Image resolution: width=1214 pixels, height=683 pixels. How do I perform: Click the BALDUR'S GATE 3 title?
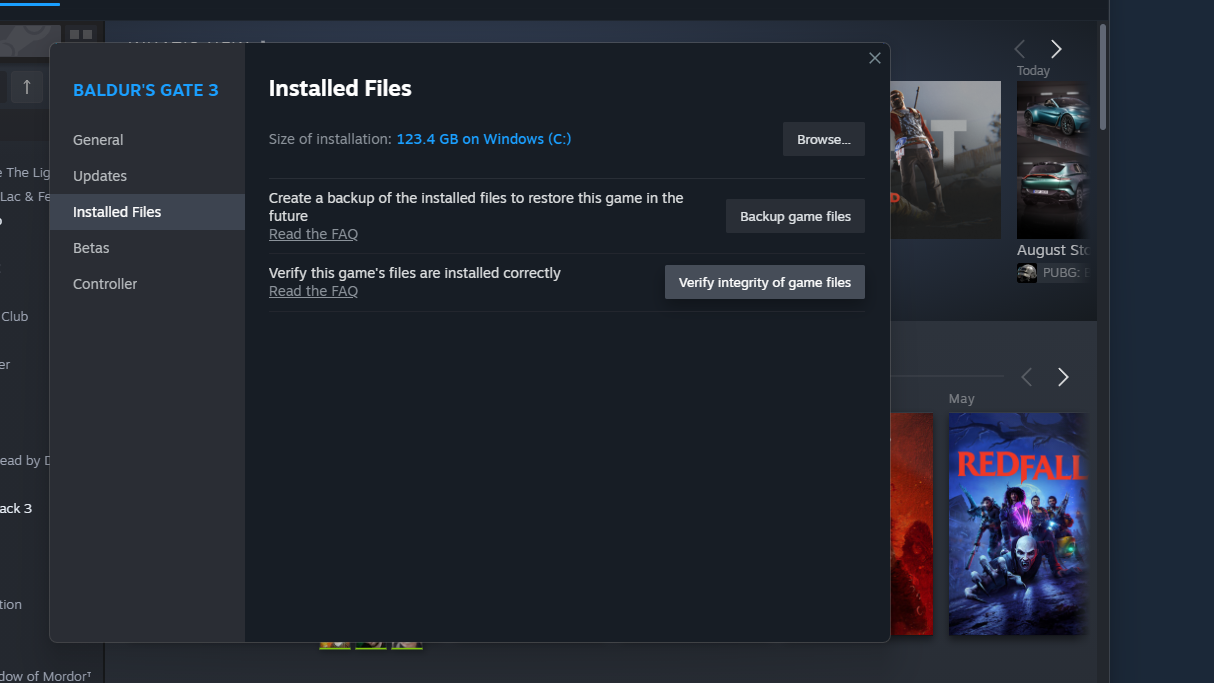tap(146, 90)
